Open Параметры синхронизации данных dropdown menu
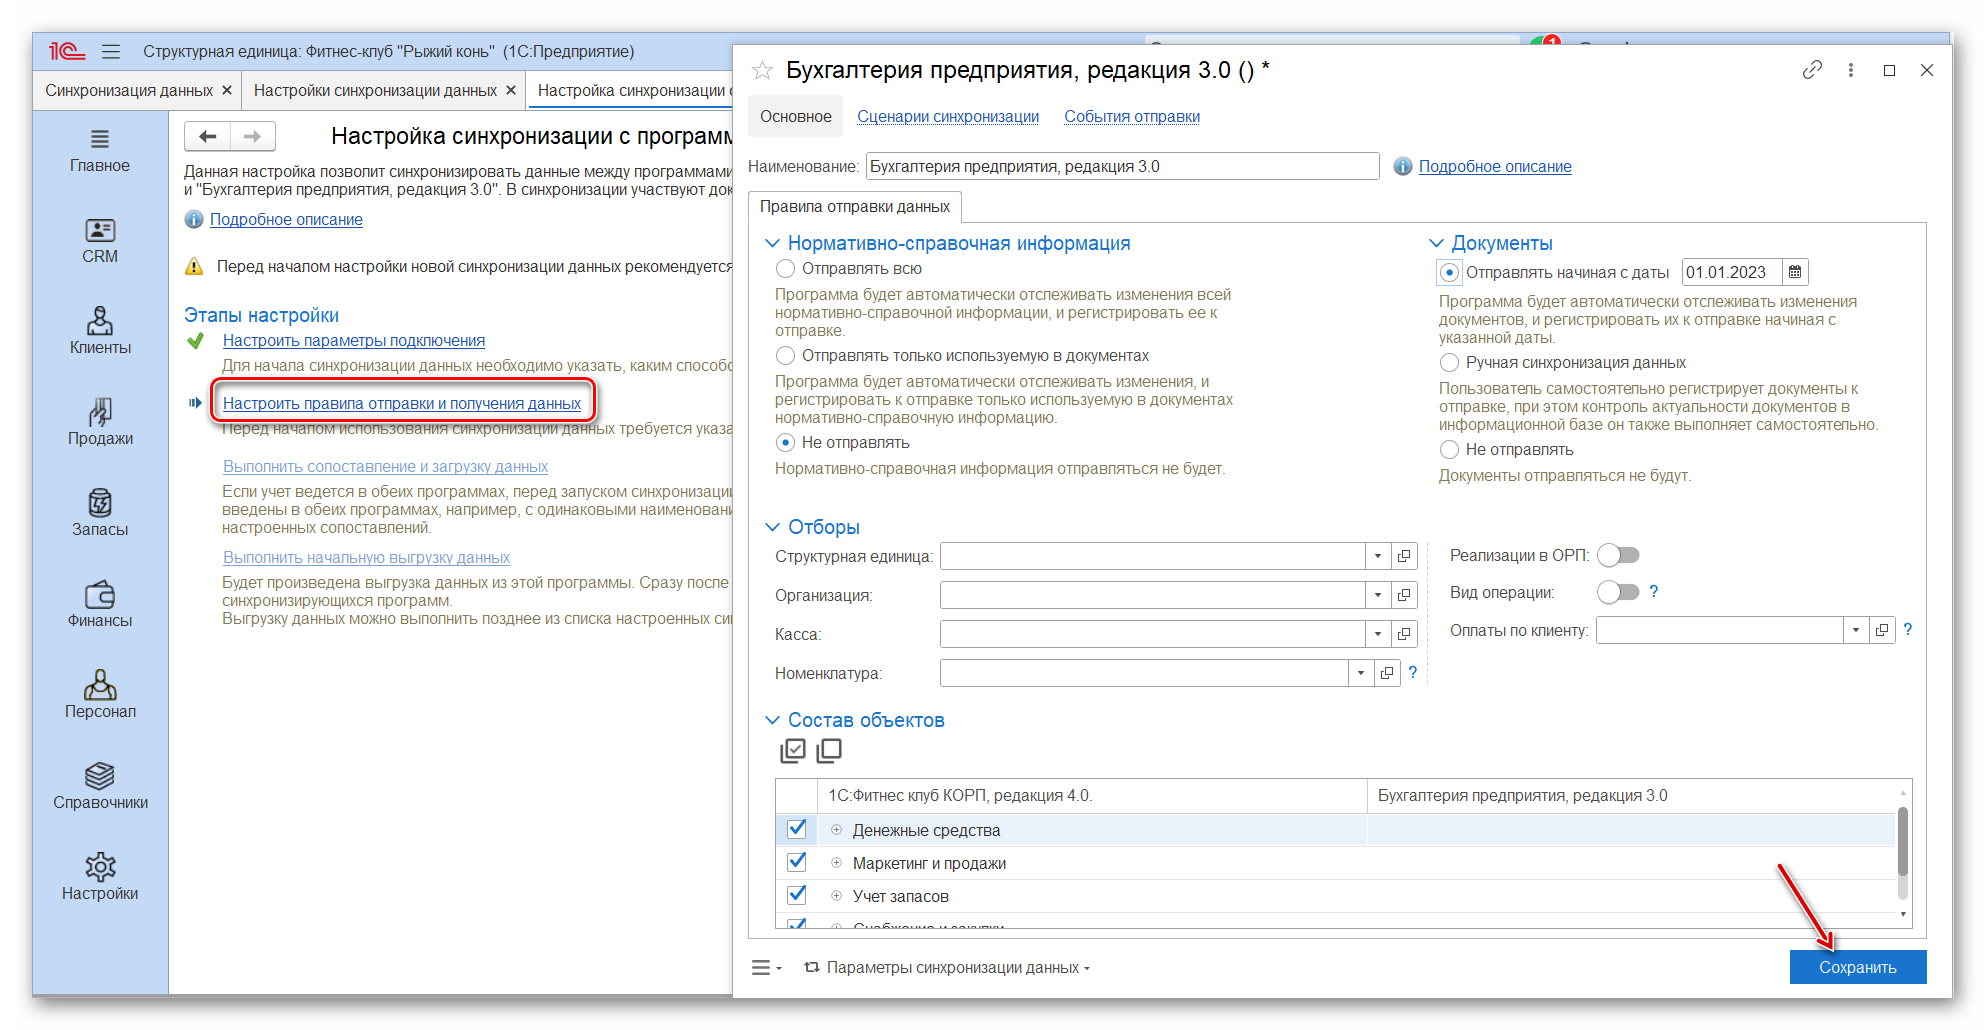The image size is (1986, 1030). pos(947,968)
